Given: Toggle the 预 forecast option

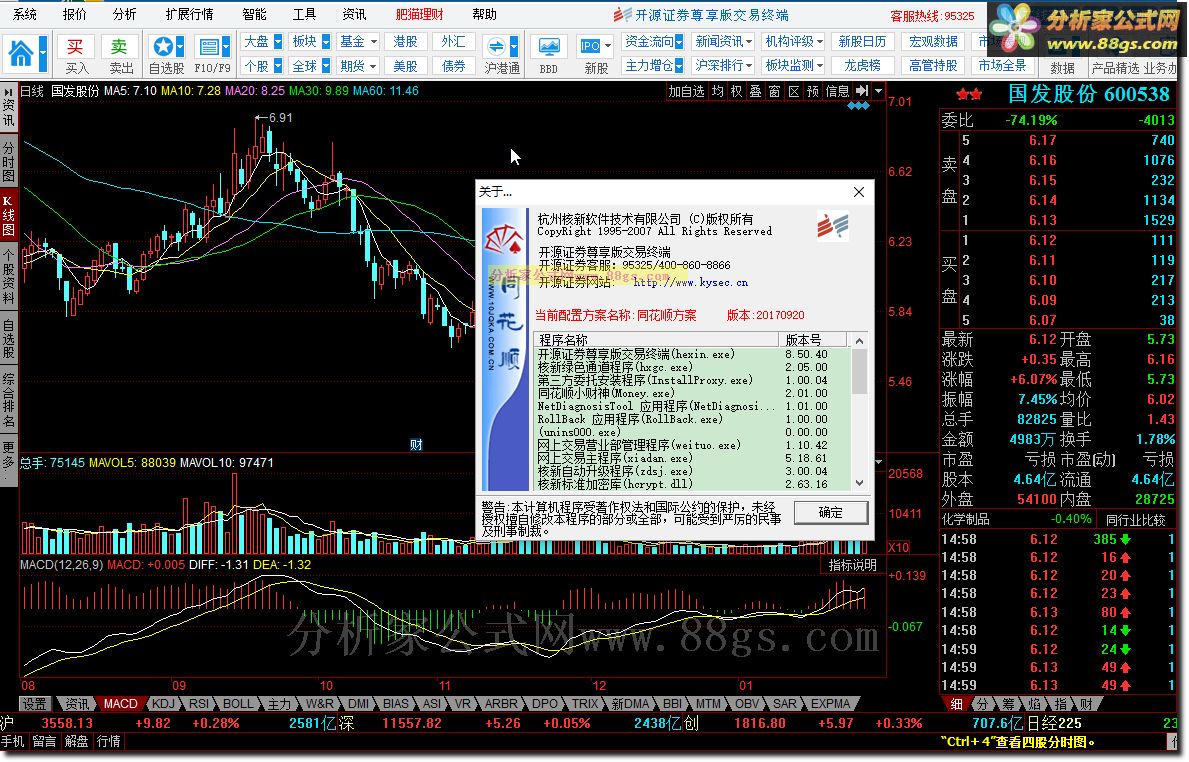Looking at the screenshot, I should 813,91.
